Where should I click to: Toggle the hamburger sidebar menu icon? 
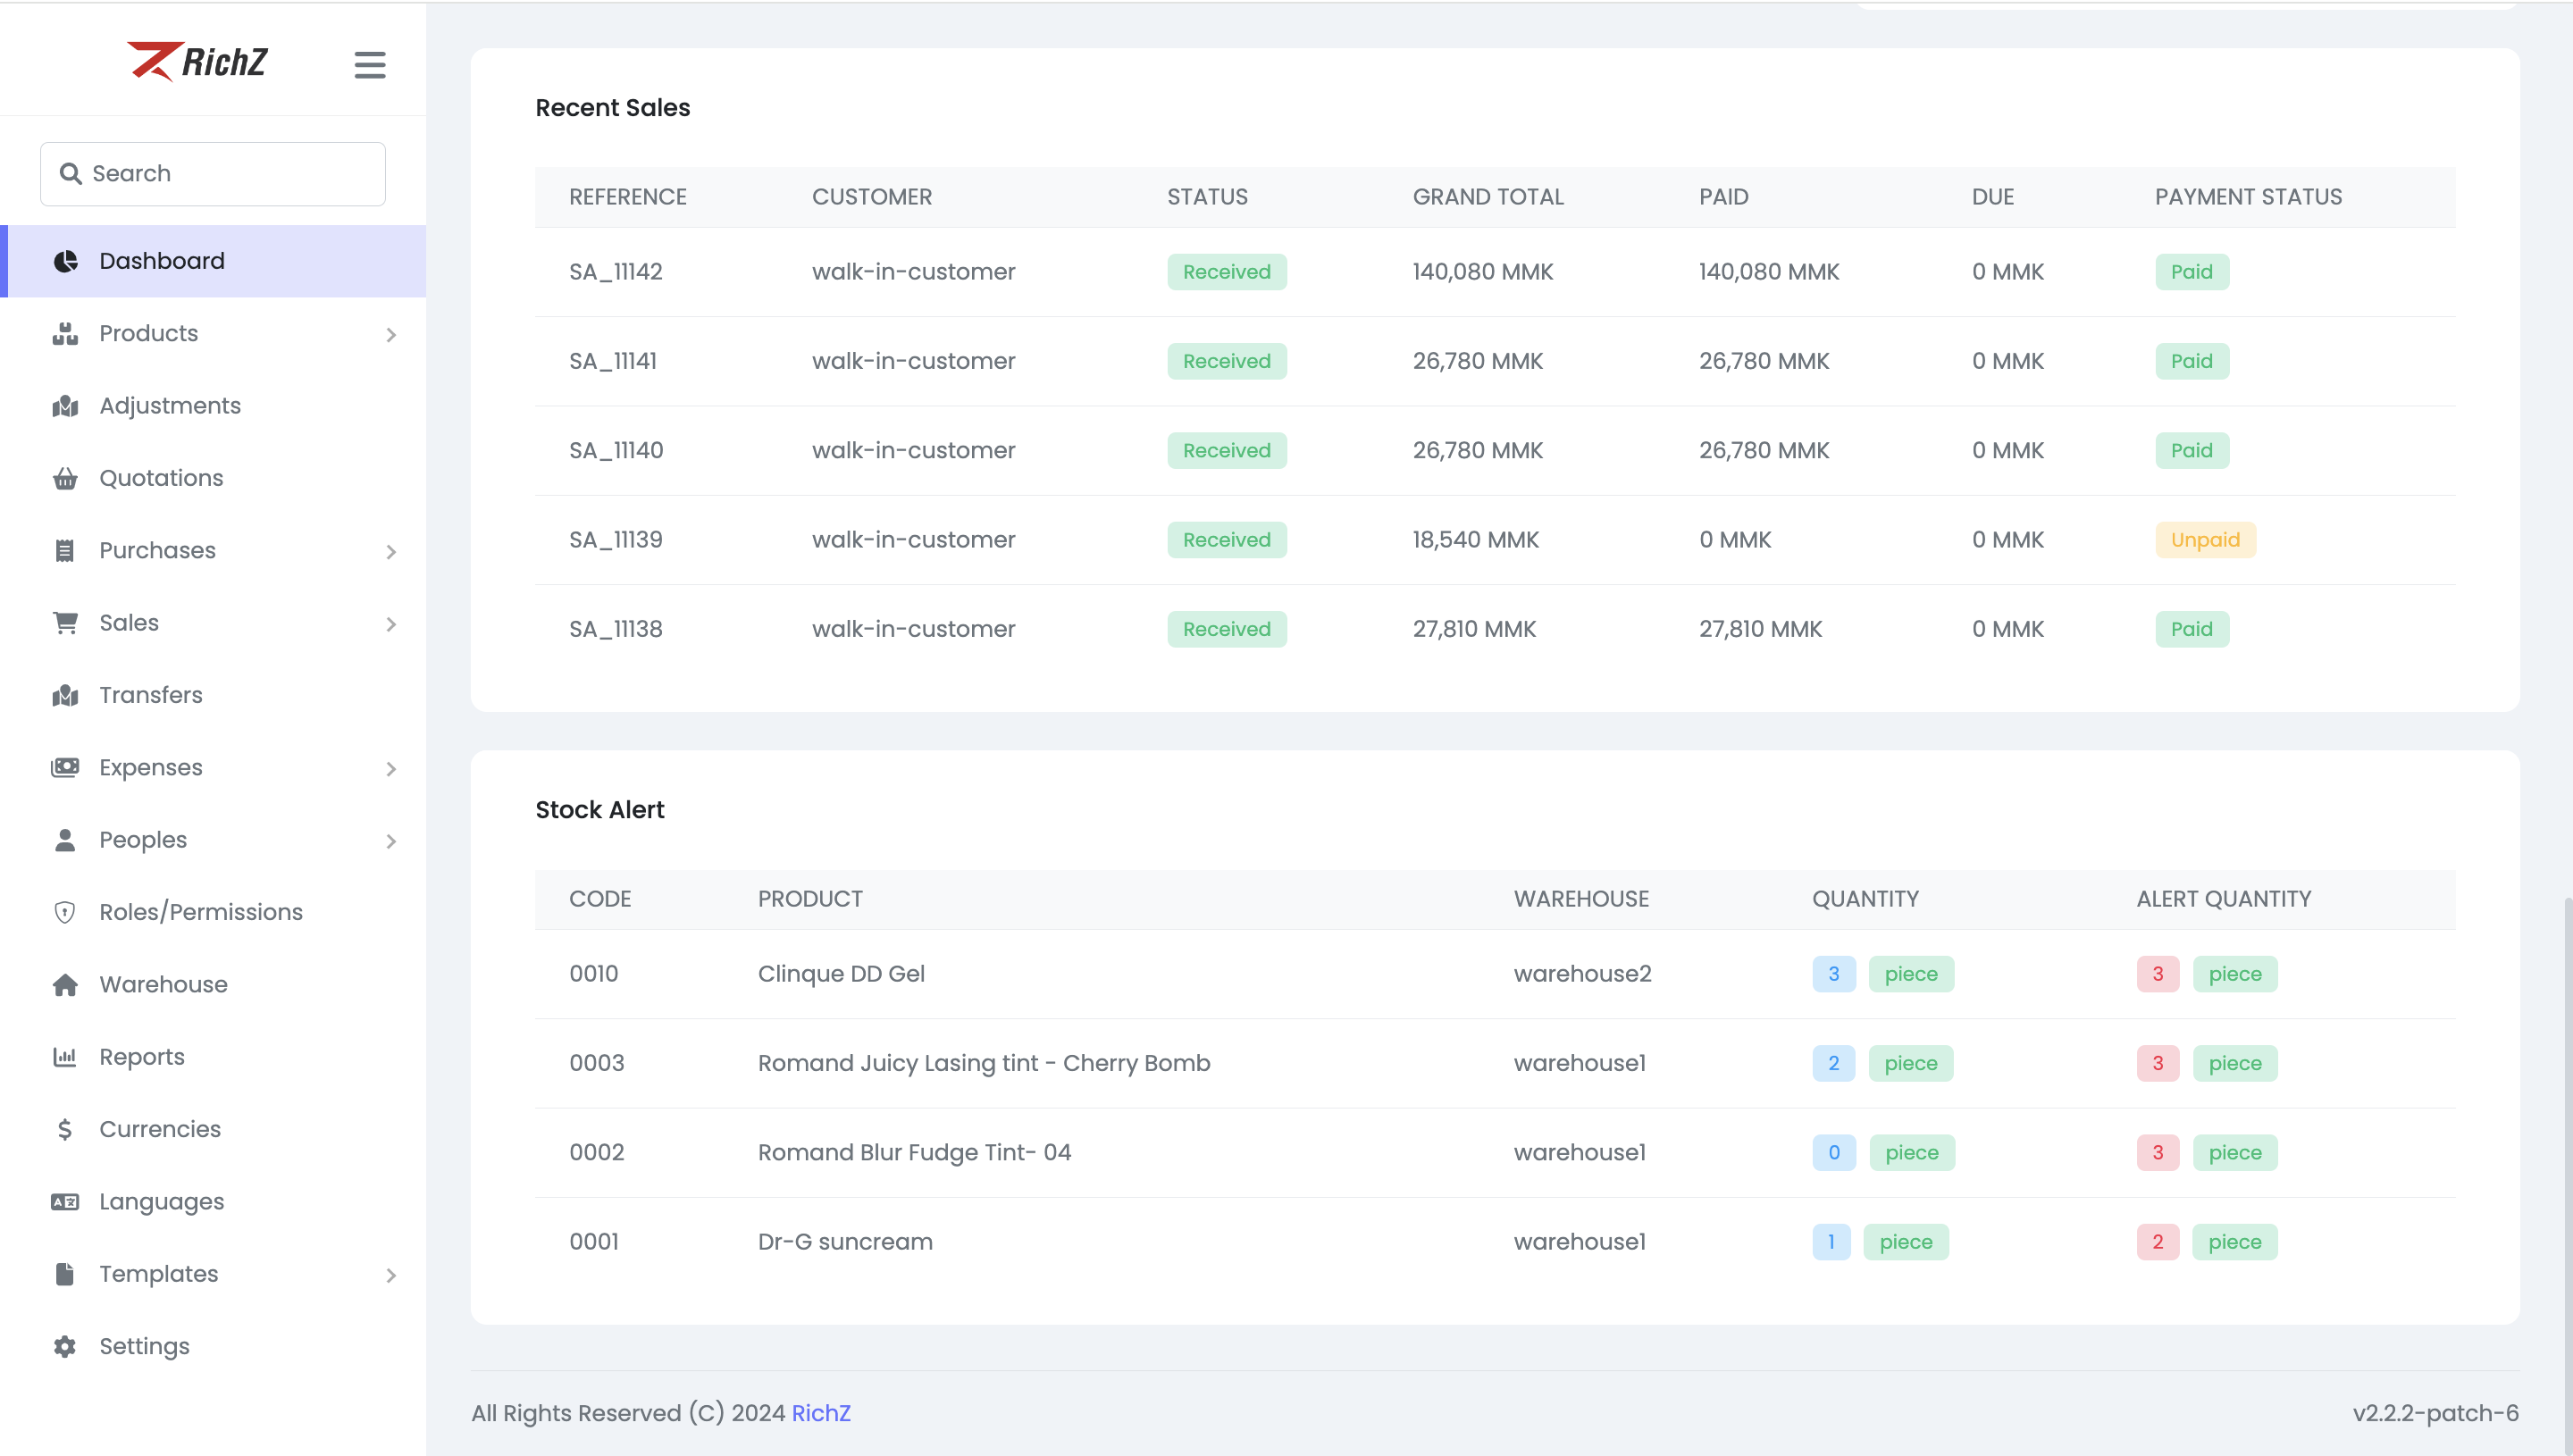(370, 65)
